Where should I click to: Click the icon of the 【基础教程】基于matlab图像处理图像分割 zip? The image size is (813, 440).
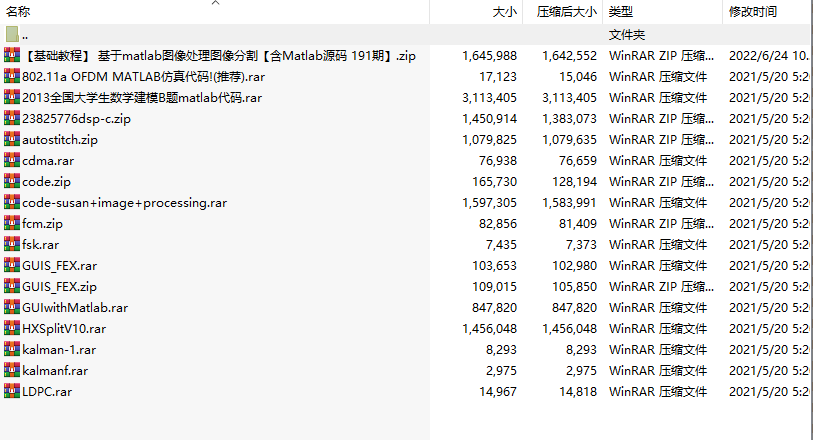[12, 55]
